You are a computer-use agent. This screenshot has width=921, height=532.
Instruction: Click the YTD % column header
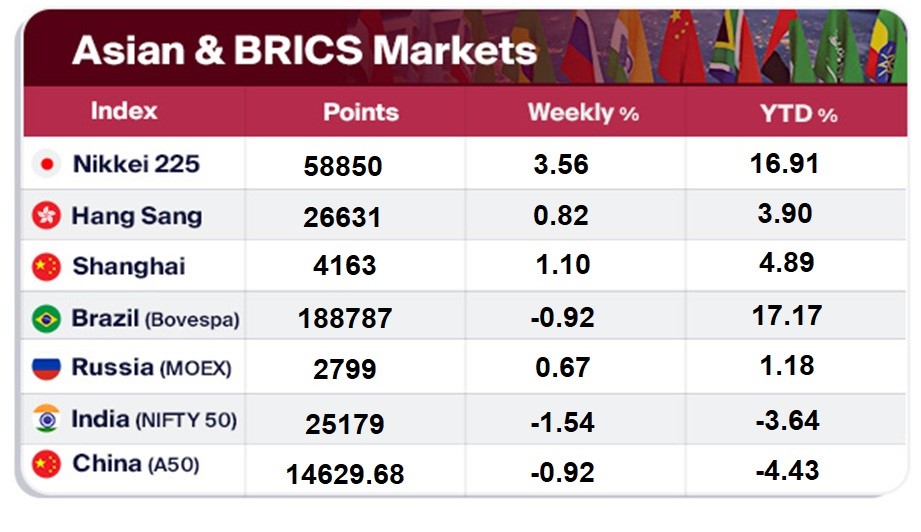click(x=798, y=113)
